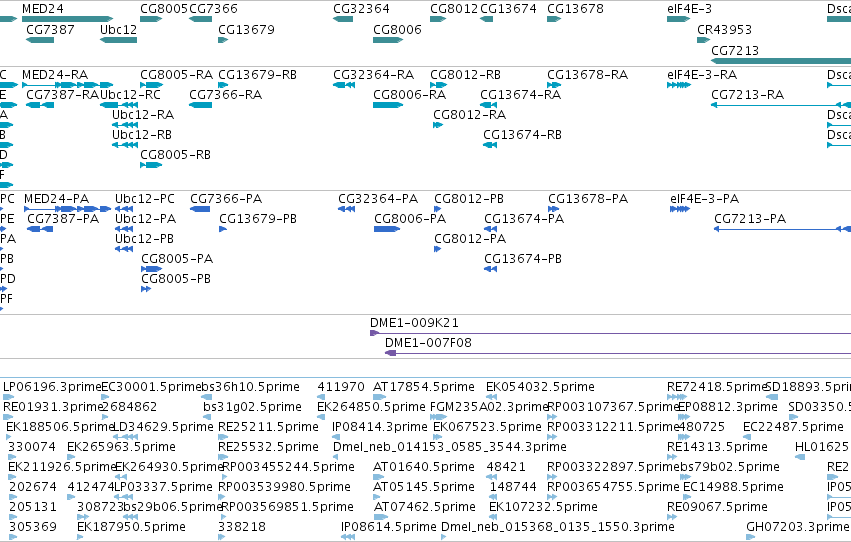This screenshot has width=851, height=542.
Task: Click the eIF4E-3-PA protein feature
Action: pos(680,209)
